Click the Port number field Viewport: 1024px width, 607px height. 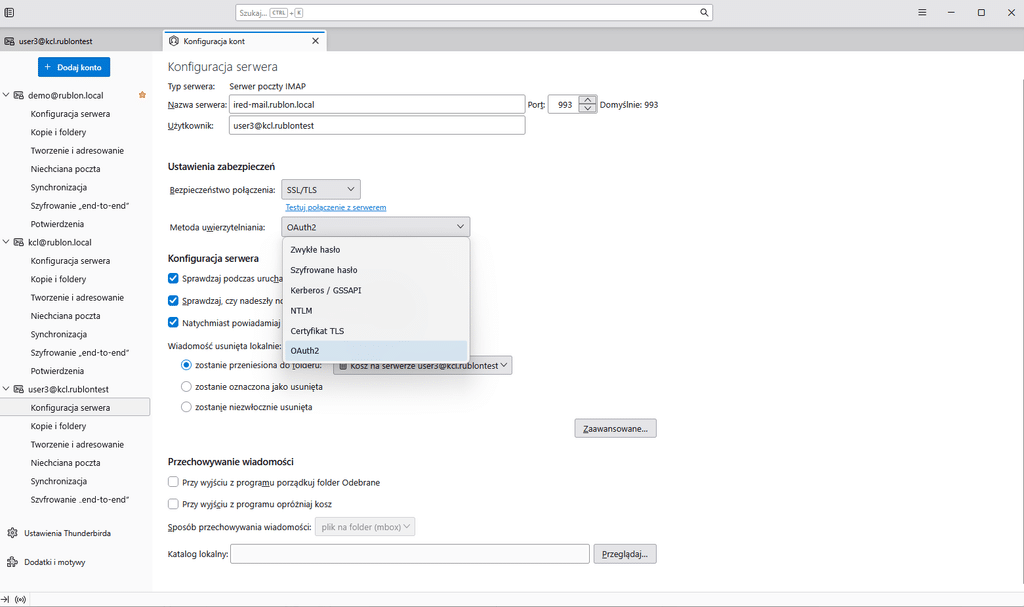pyautogui.click(x=564, y=105)
